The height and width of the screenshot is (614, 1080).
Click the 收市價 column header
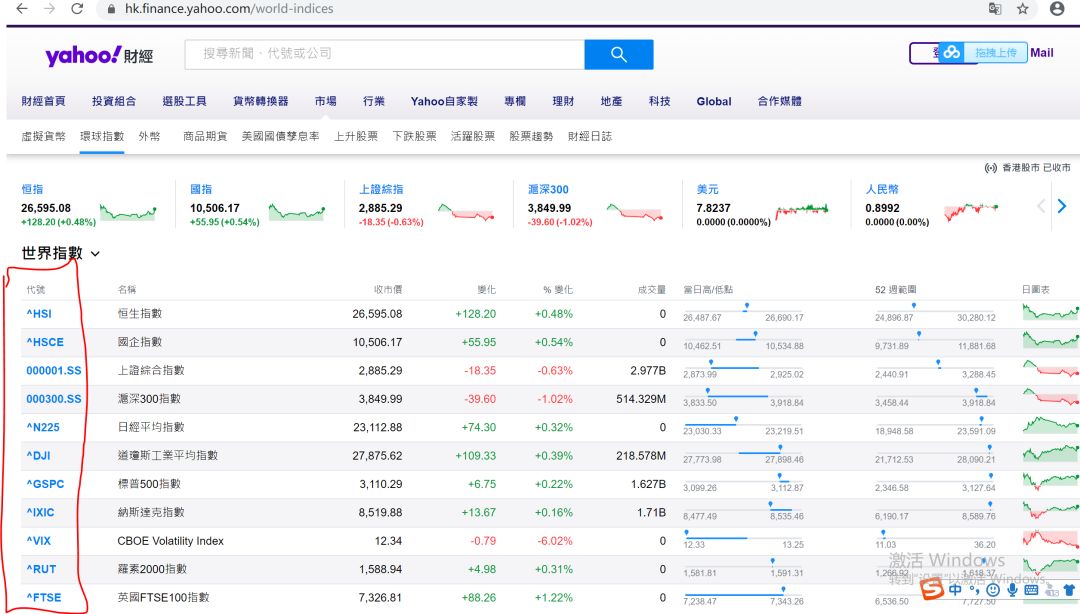coord(388,289)
